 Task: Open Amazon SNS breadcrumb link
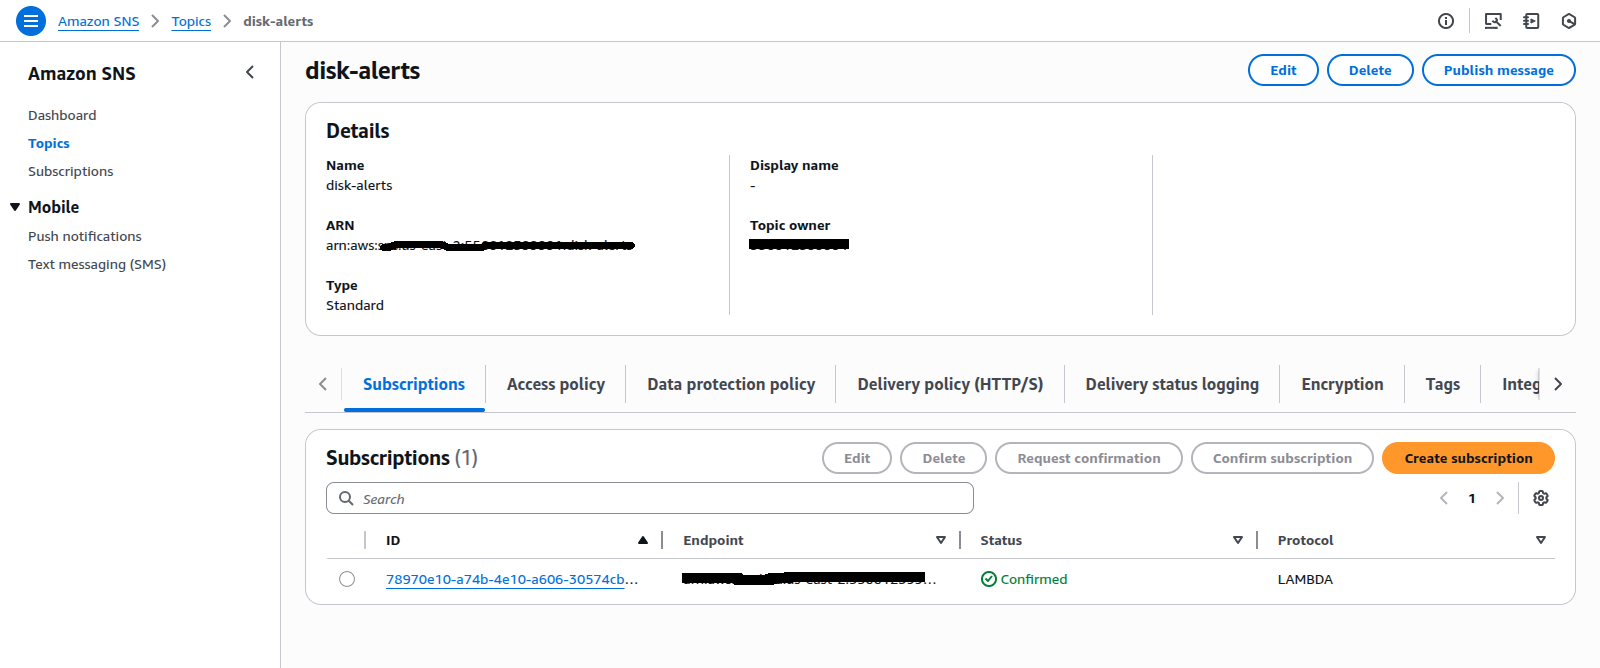(x=98, y=21)
